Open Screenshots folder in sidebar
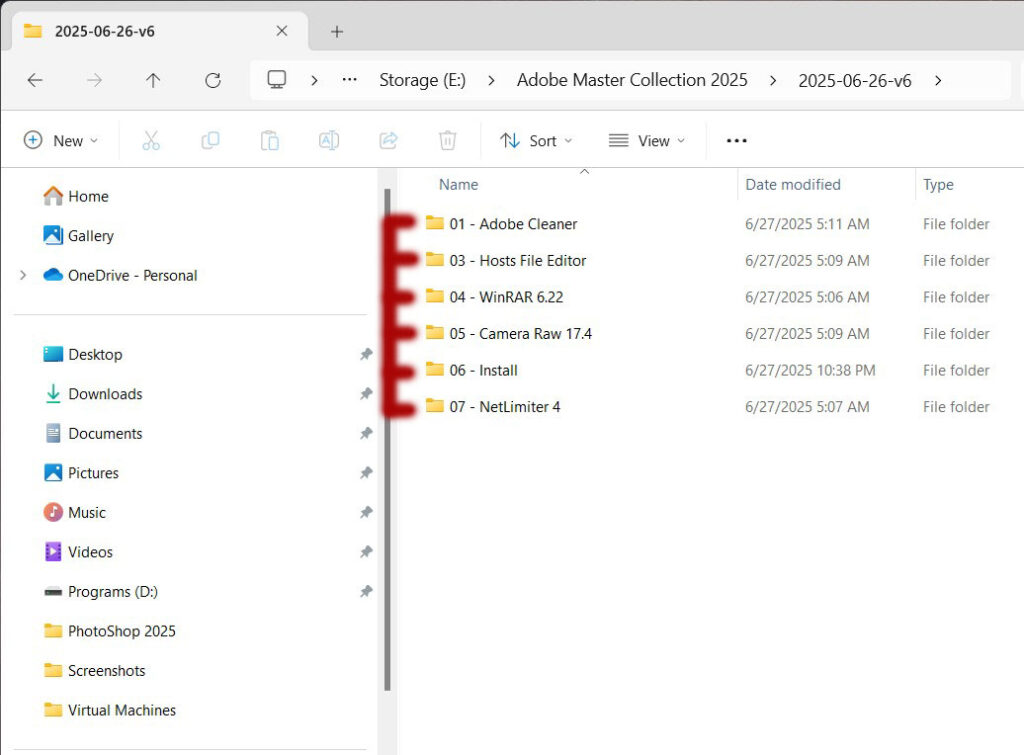The width and height of the screenshot is (1024, 755). pos(95,670)
